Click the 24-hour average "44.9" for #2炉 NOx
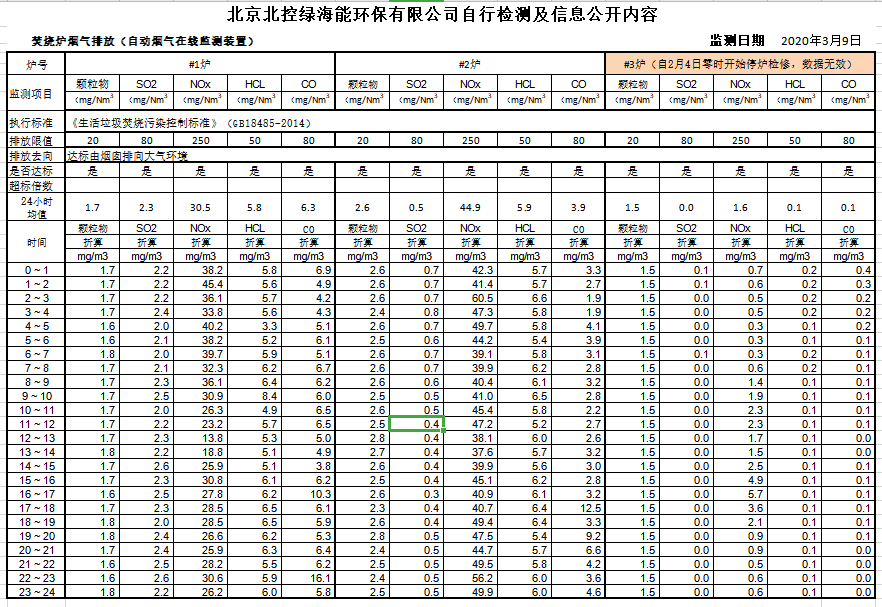 tap(470, 208)
